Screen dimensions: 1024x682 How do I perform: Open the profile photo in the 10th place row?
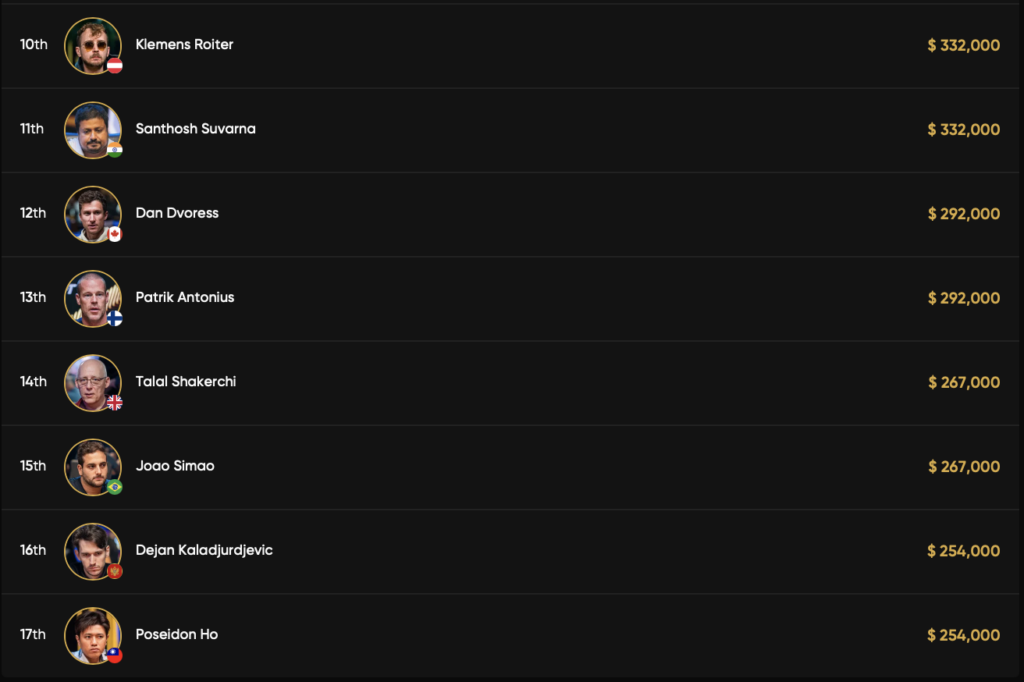click(x=92, y=45)
